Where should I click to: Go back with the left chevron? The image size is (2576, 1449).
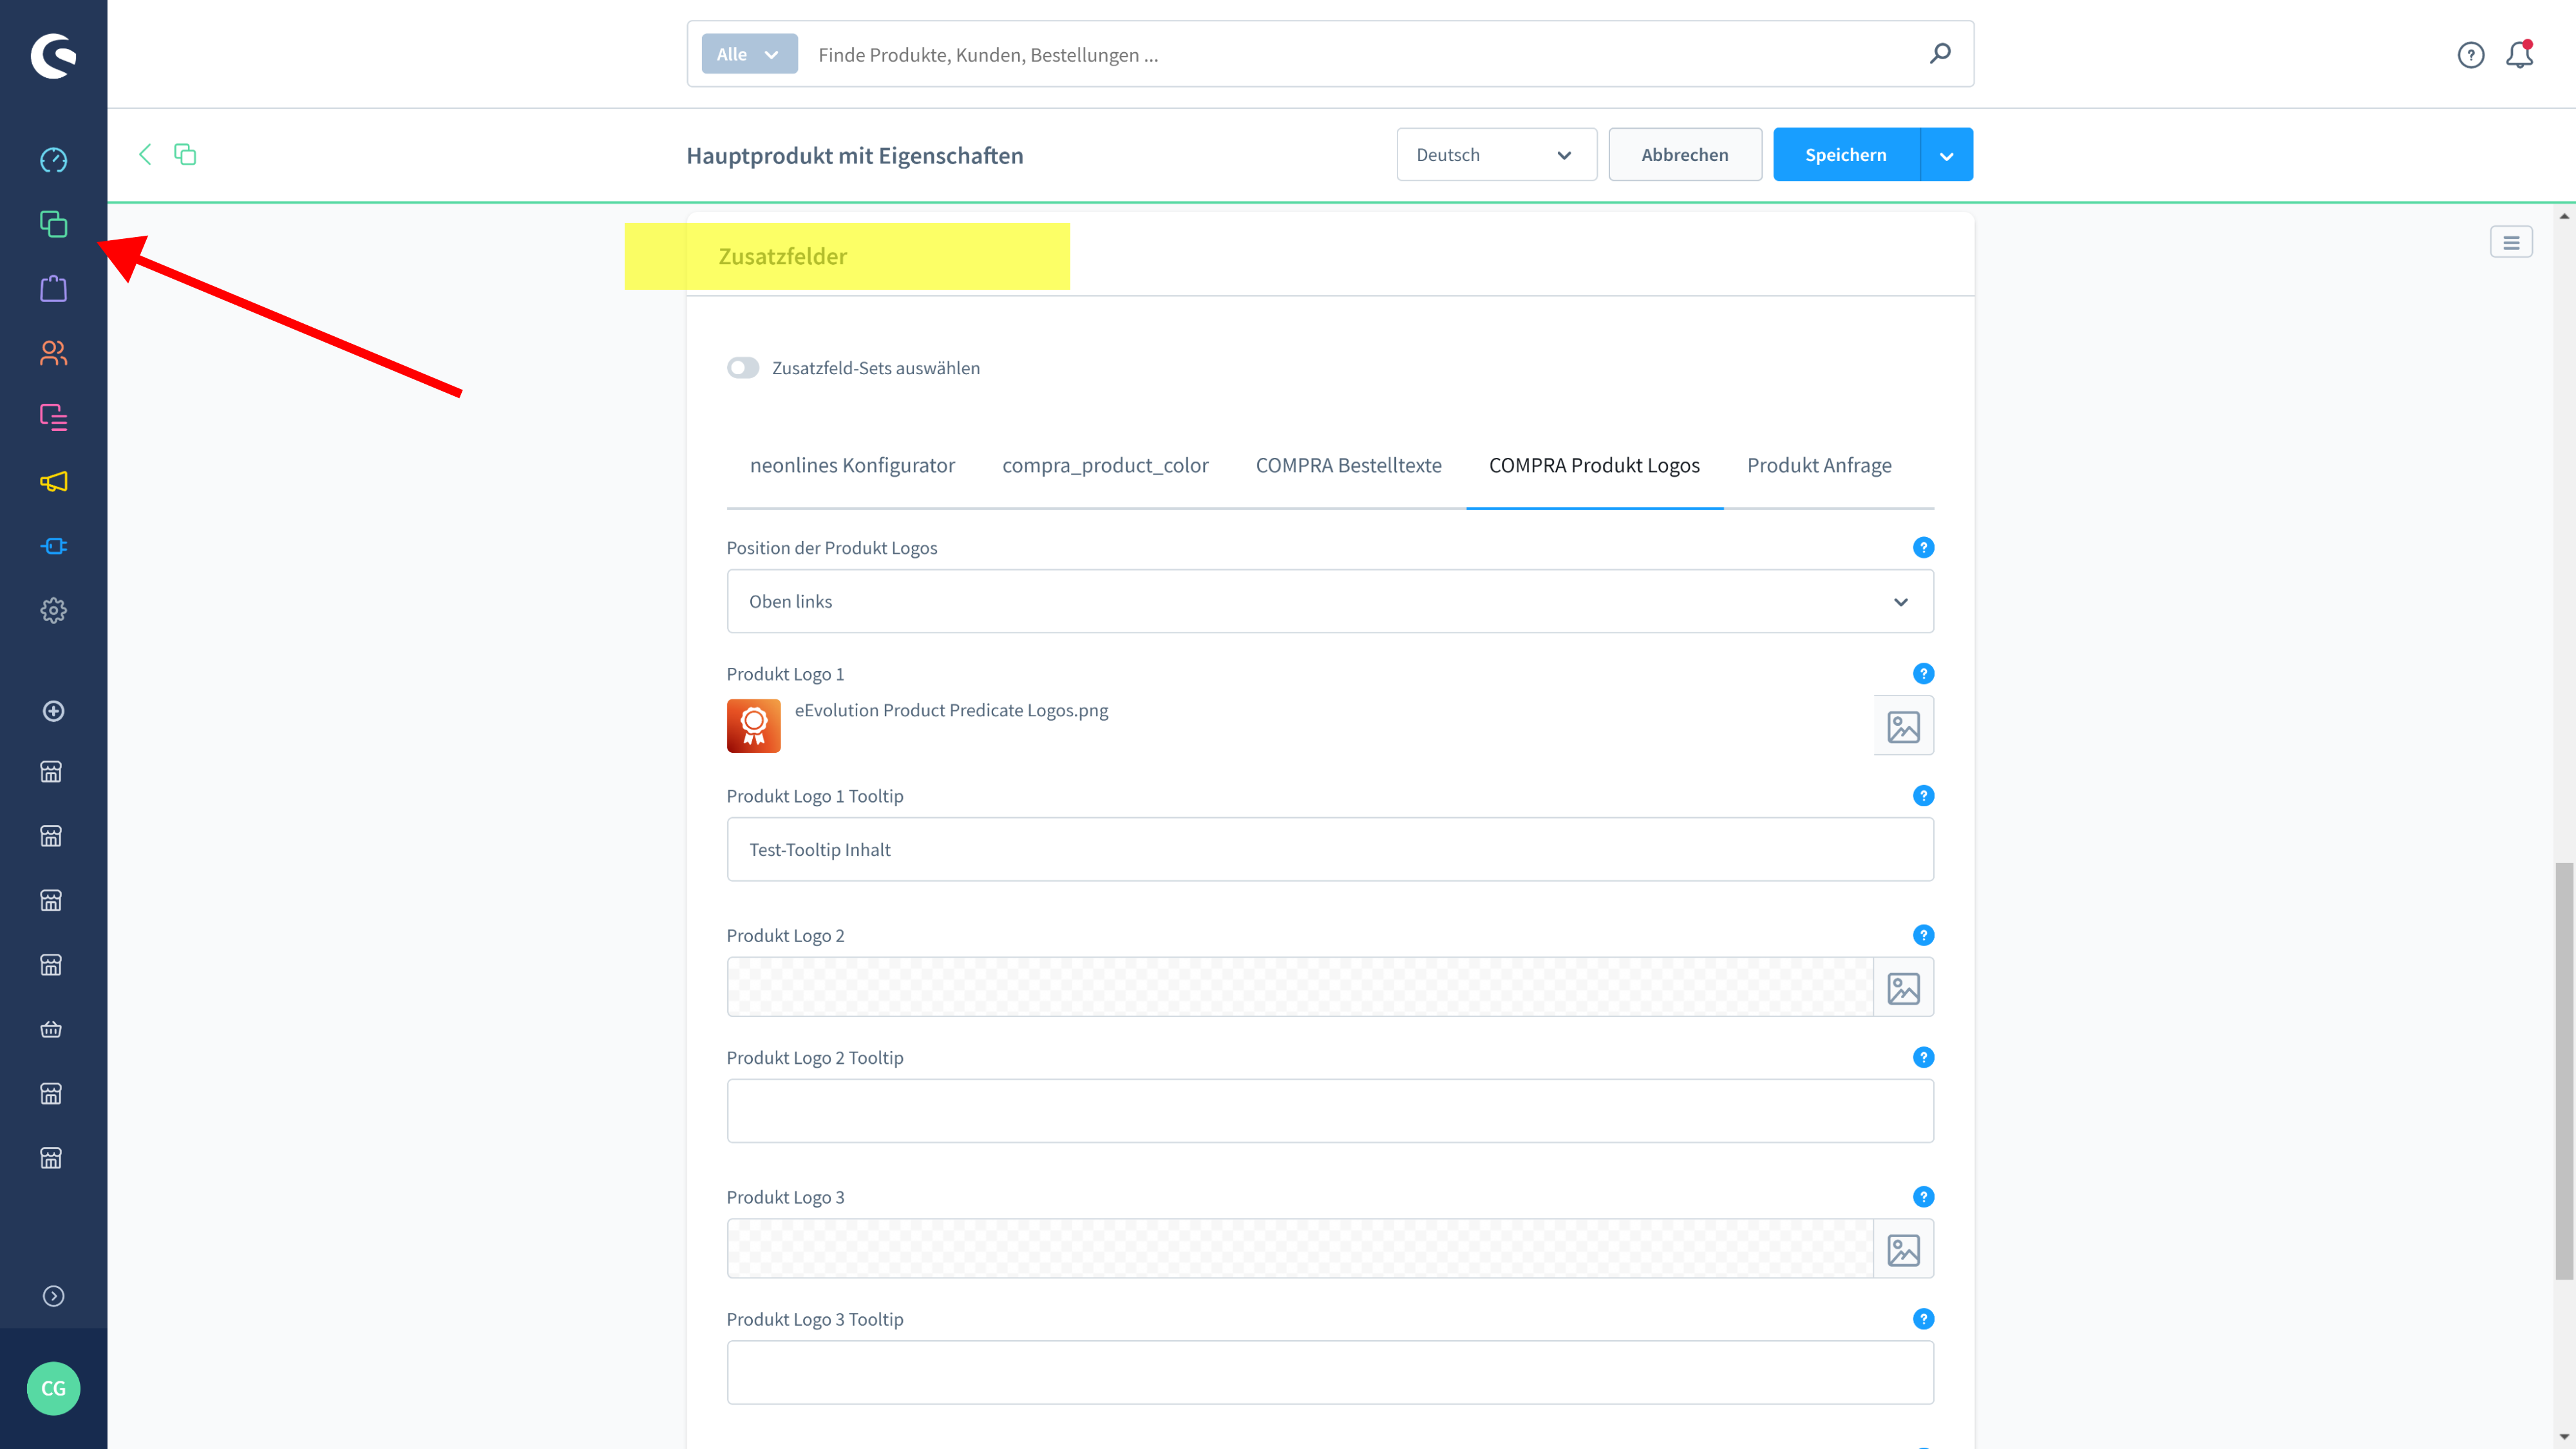145,154
